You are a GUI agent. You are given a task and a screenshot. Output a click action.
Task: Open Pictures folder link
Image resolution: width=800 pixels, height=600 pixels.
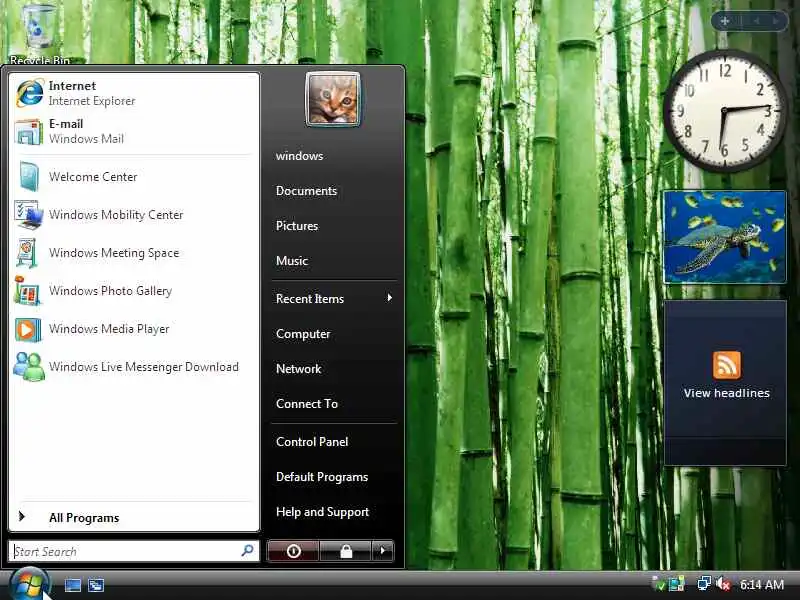(x=297, y=226)
